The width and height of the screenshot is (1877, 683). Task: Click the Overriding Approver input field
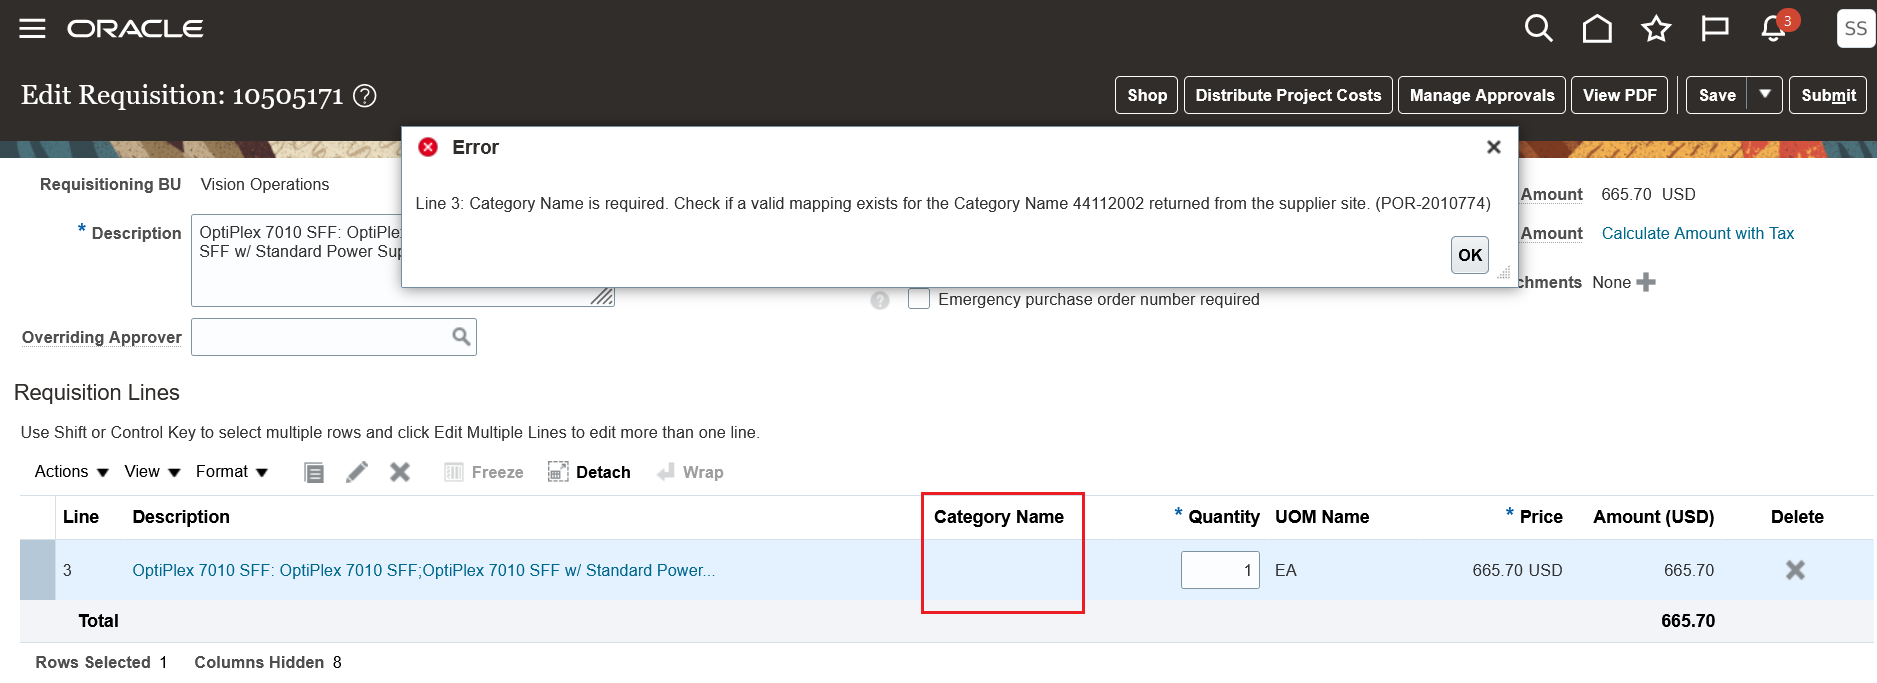coord(320,337)
